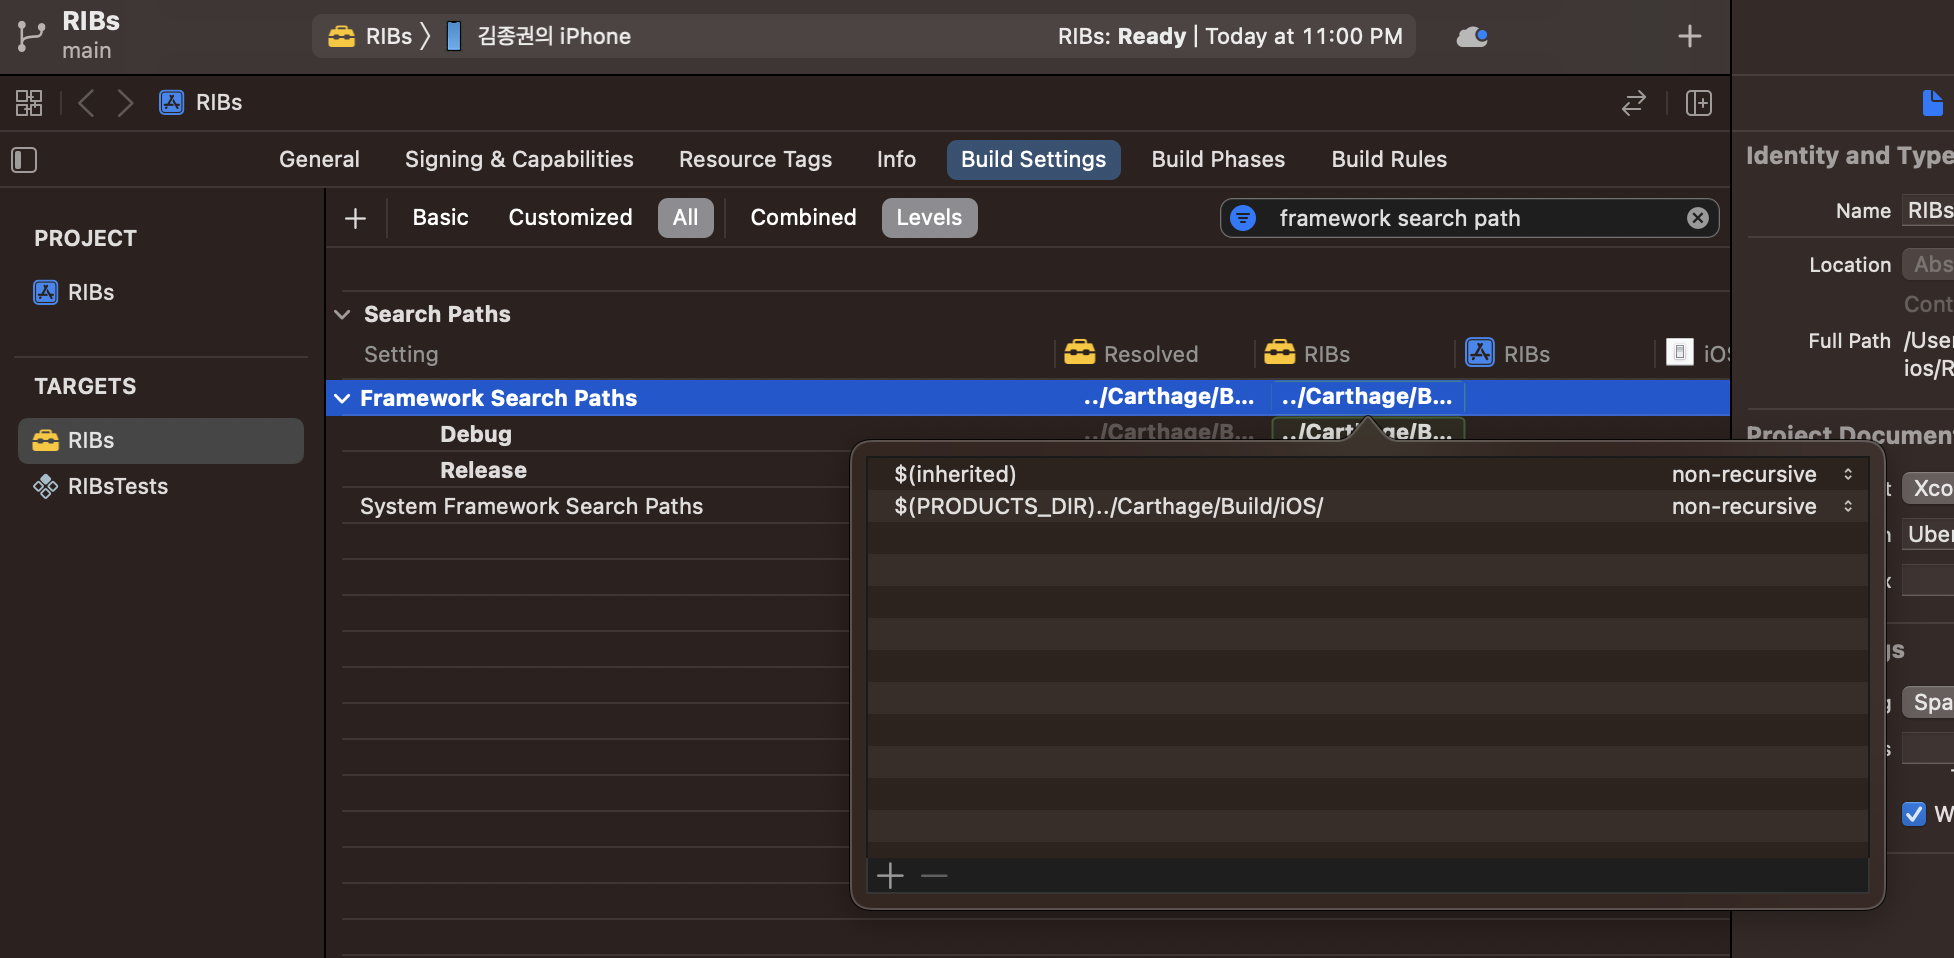This screenshot has height=958, width=1954.
Task: Click the Resolved column header
Action: click(x=1131, y=355)
